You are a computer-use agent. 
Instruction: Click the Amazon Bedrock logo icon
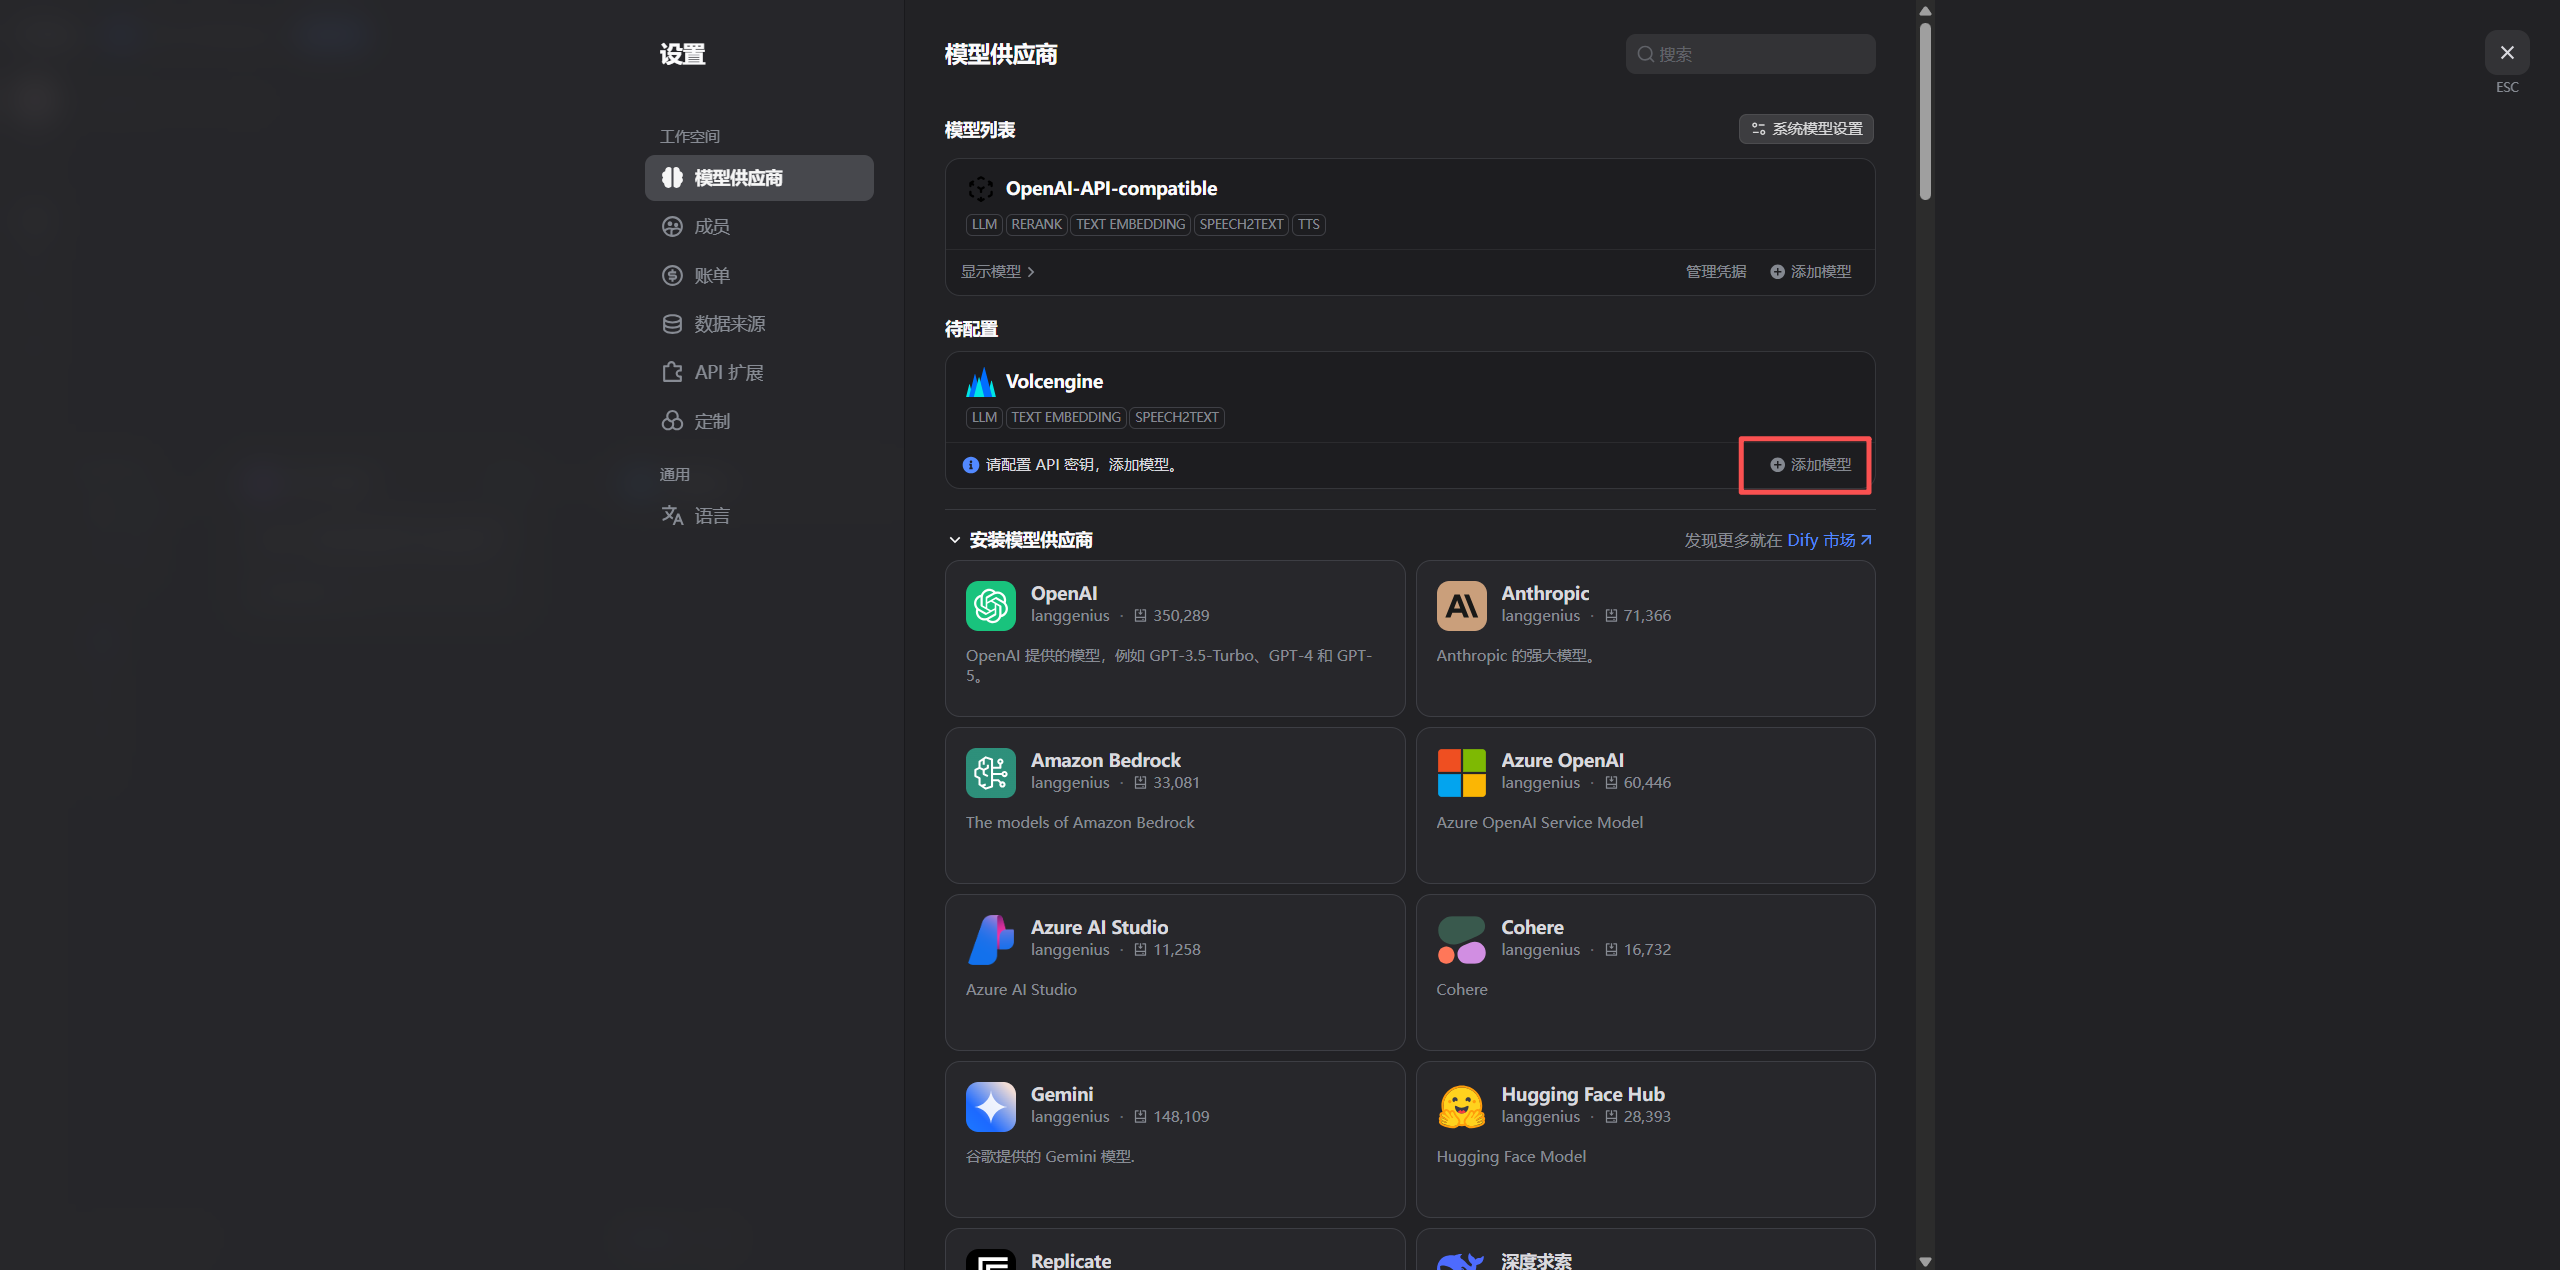click(x=990, y=773)
